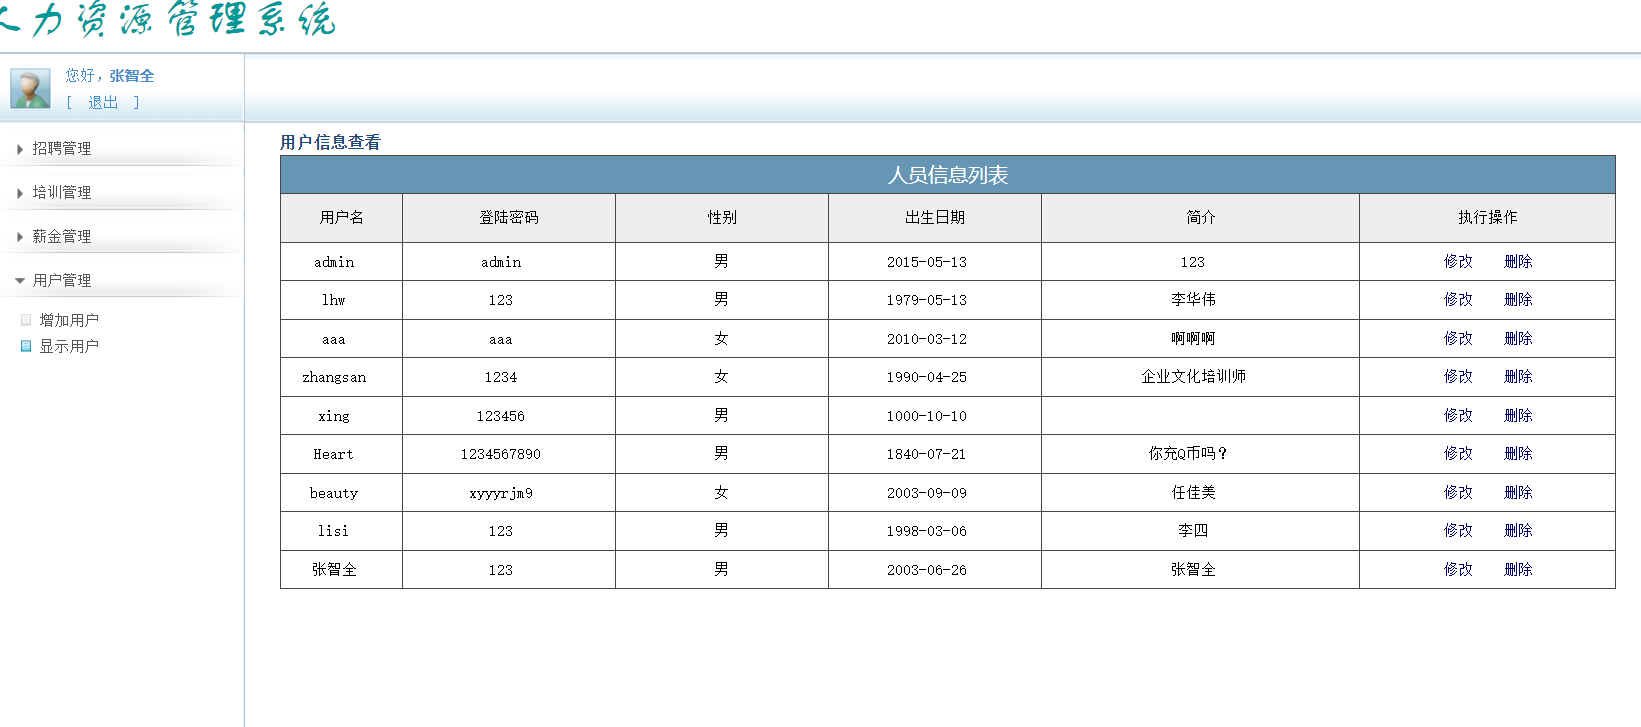Click 修改 for user Heart

pos(1458,453)
